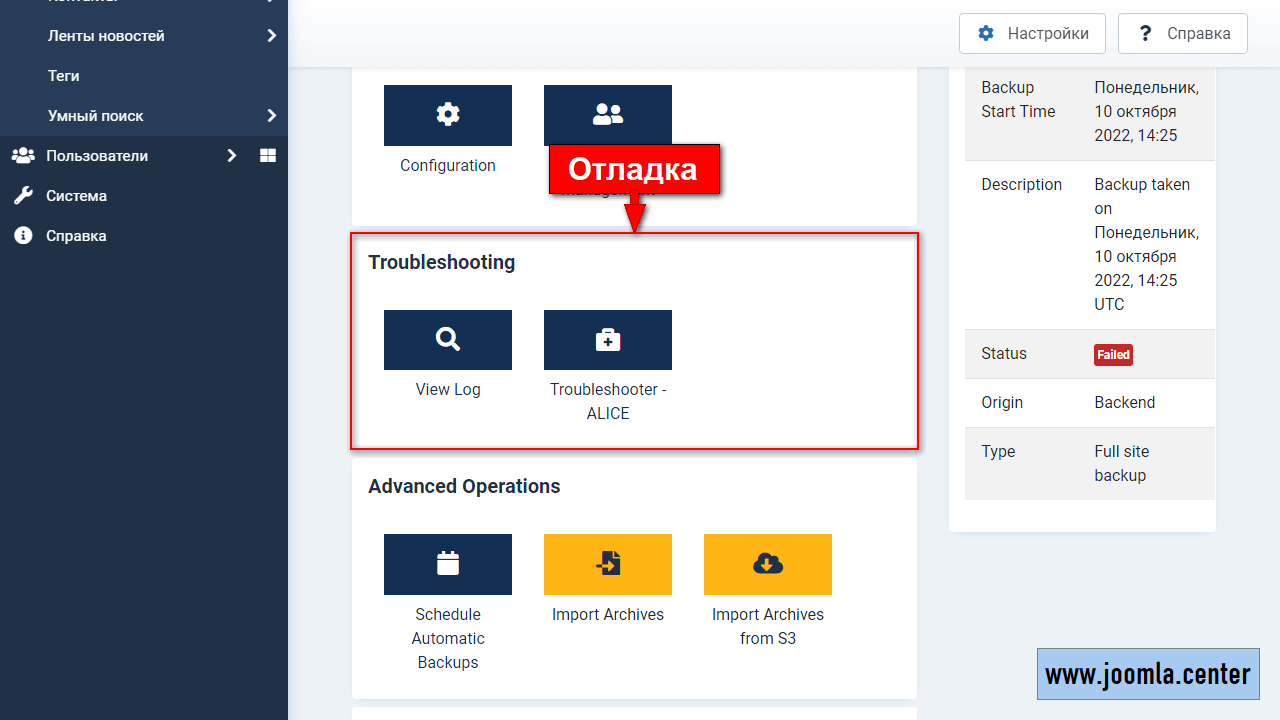
Task: Click the Import Archives yellow tile
Action: tap(607, 564)
